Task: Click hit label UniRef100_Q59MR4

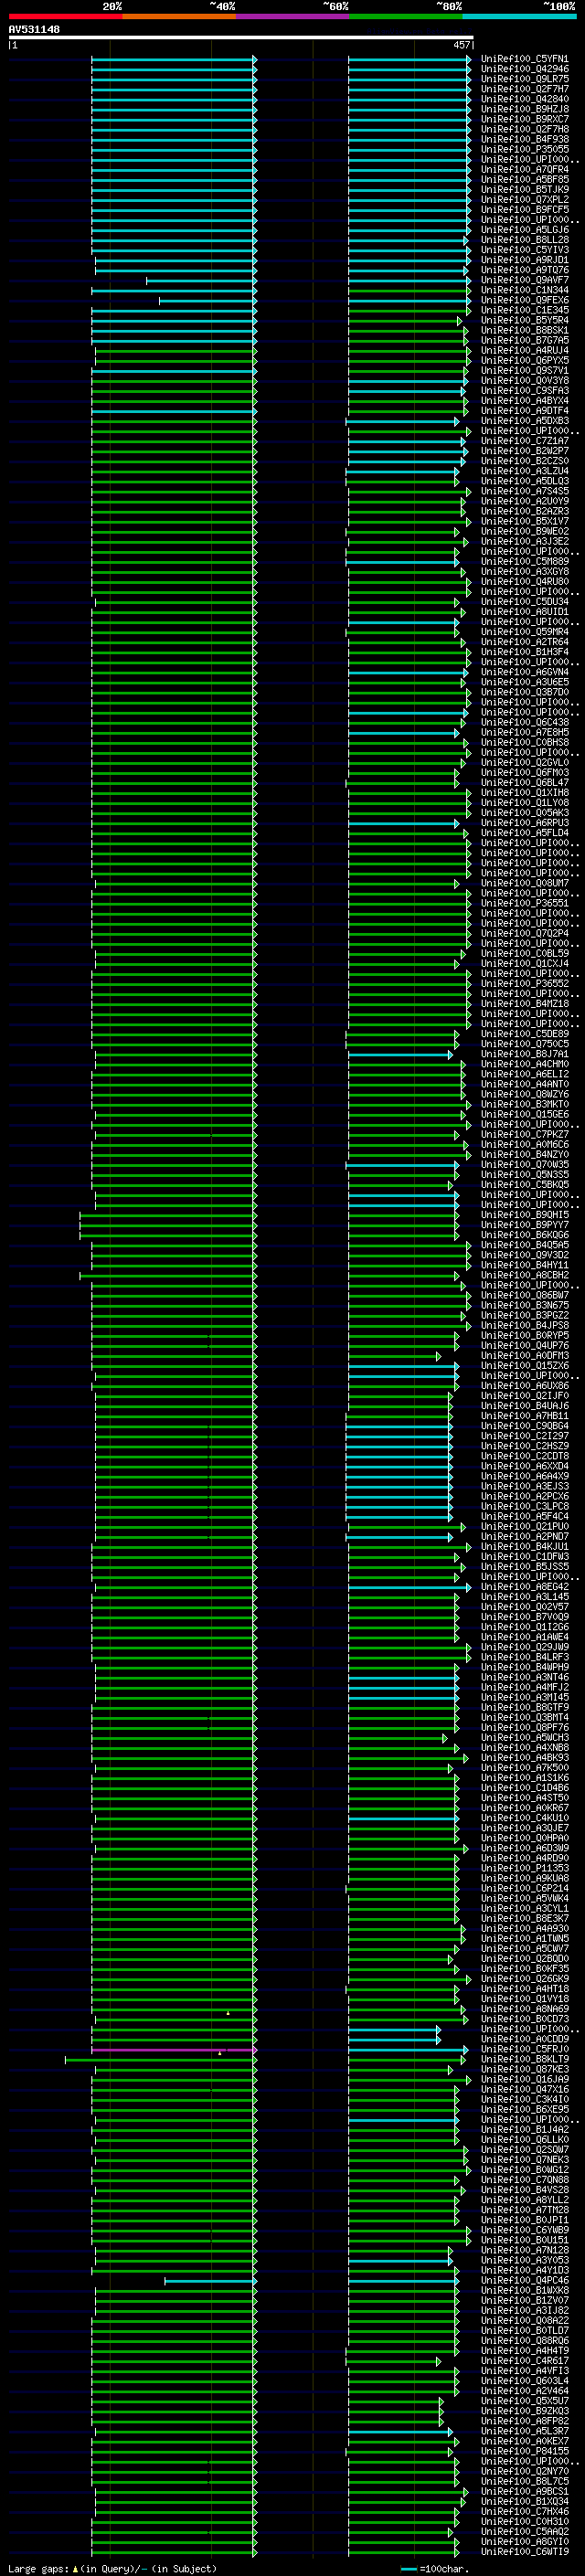Action: click(x=525, y=632)
